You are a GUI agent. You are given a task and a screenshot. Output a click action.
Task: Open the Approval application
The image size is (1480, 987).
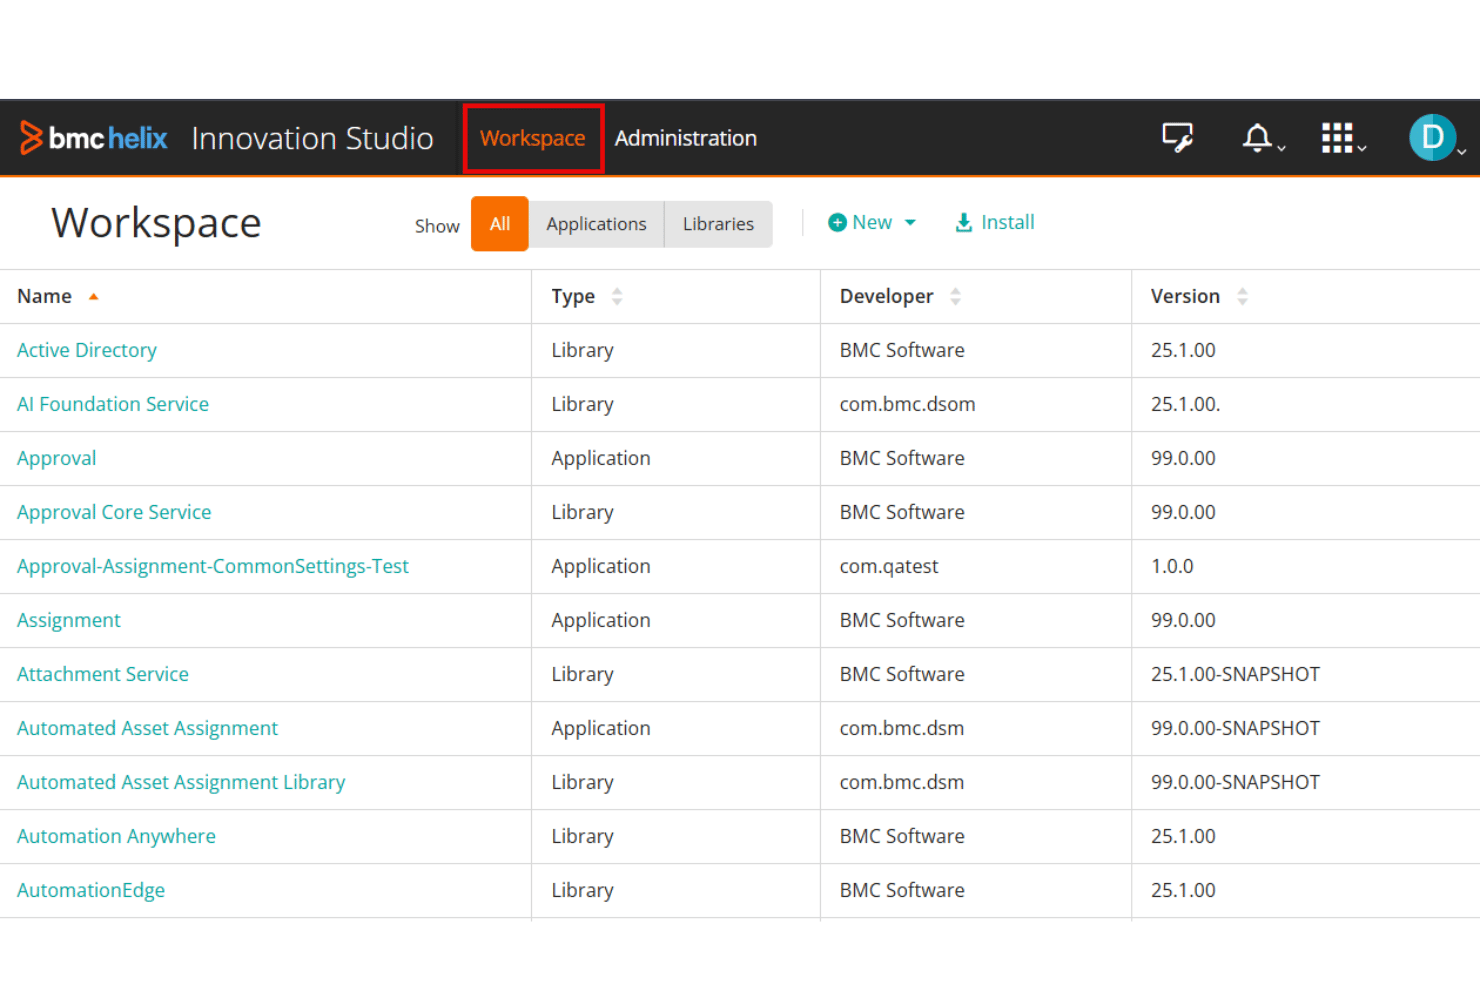pos(57,458)
